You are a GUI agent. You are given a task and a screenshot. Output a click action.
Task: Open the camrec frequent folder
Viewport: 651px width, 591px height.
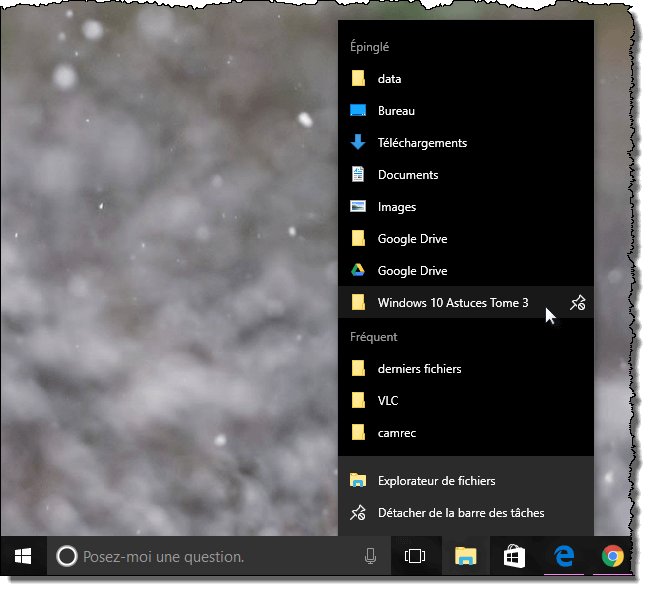pyautogui.click(x=396, y=433)
